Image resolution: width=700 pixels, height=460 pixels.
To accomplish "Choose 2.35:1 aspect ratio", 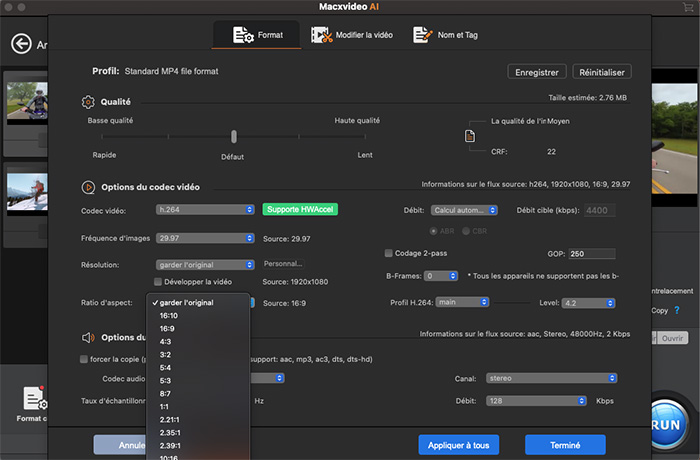I will click(x=197, y=433).
